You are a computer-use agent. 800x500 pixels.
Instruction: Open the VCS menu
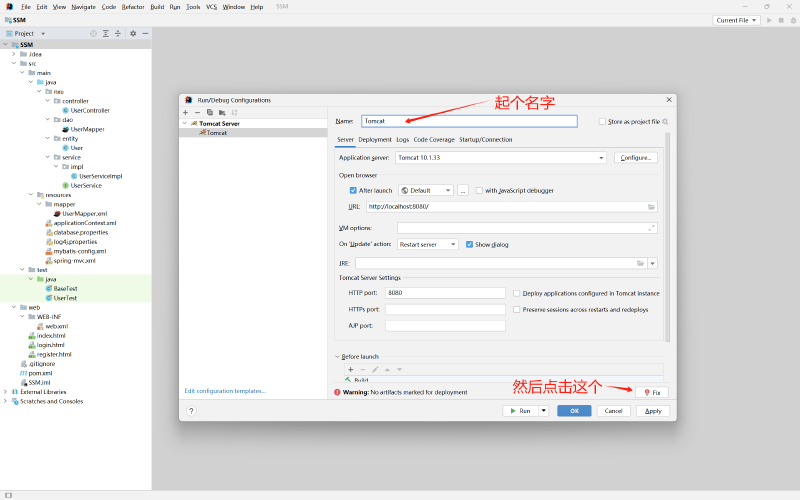click(211, 7)
